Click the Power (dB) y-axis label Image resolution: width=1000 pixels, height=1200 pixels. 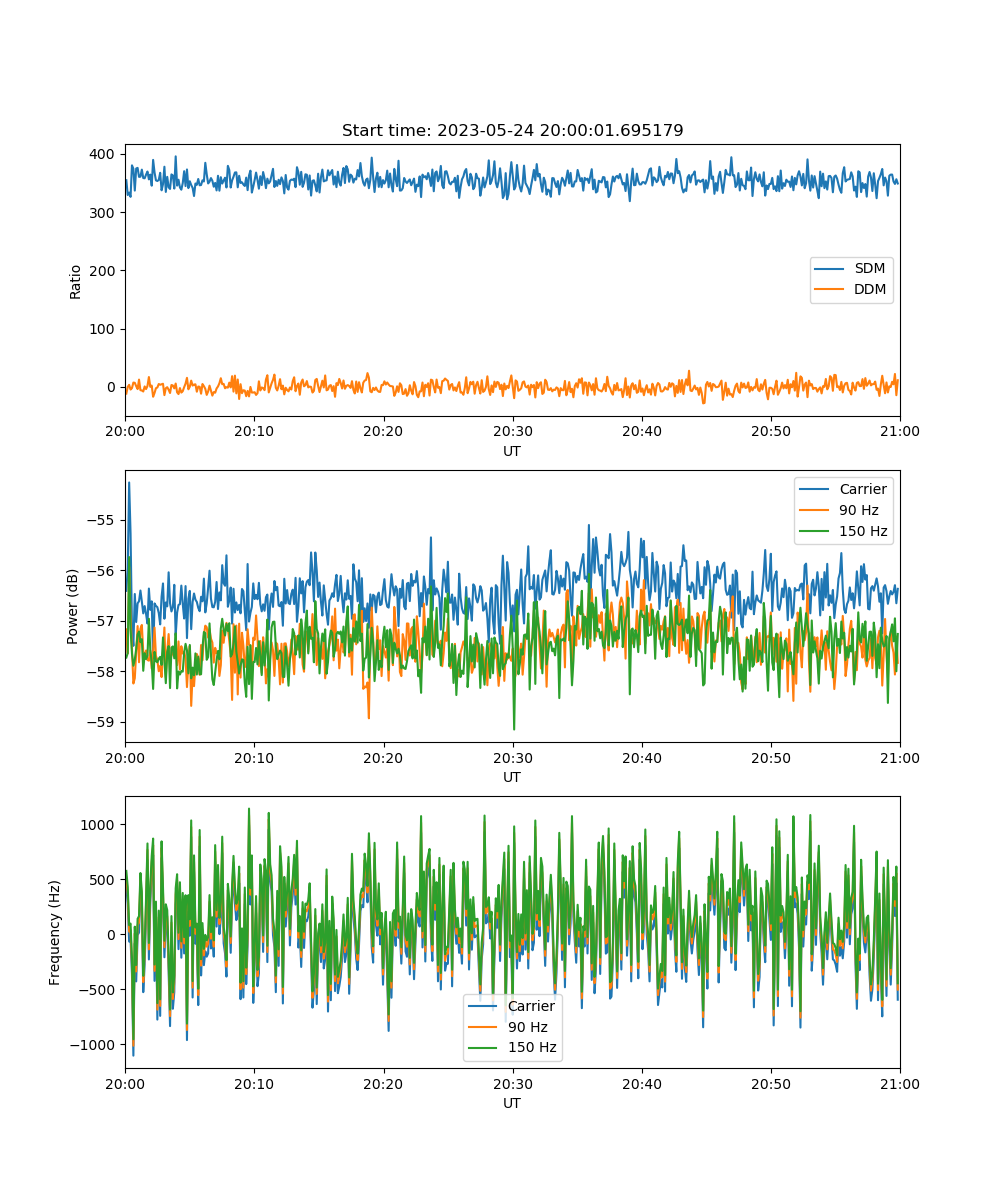pyautogui.click(x=73, y=606)
